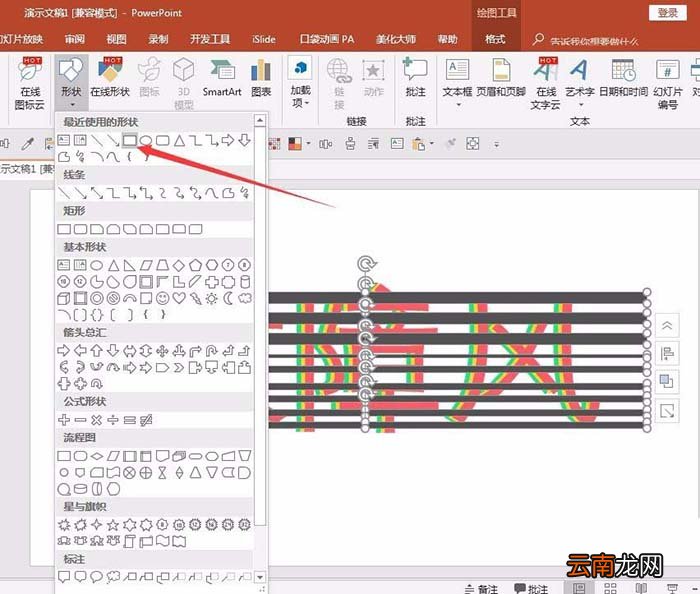The width and height of the screenshot is (700, 594).
Task: Choose the freeform scribble in 线条 section
Action: coord(244,193)
